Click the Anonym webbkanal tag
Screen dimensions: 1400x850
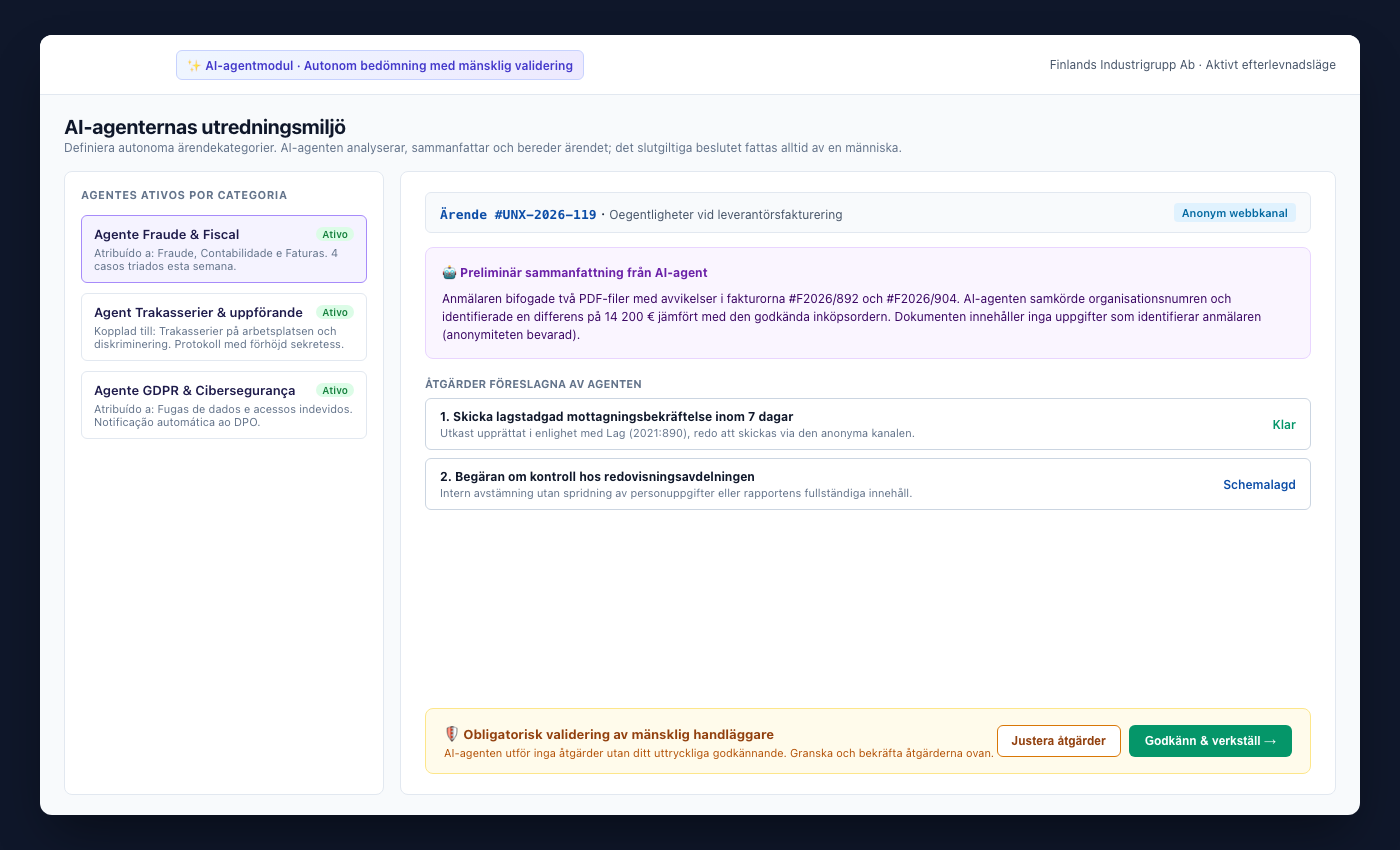pyautogui.click(x=1234, y=213)
